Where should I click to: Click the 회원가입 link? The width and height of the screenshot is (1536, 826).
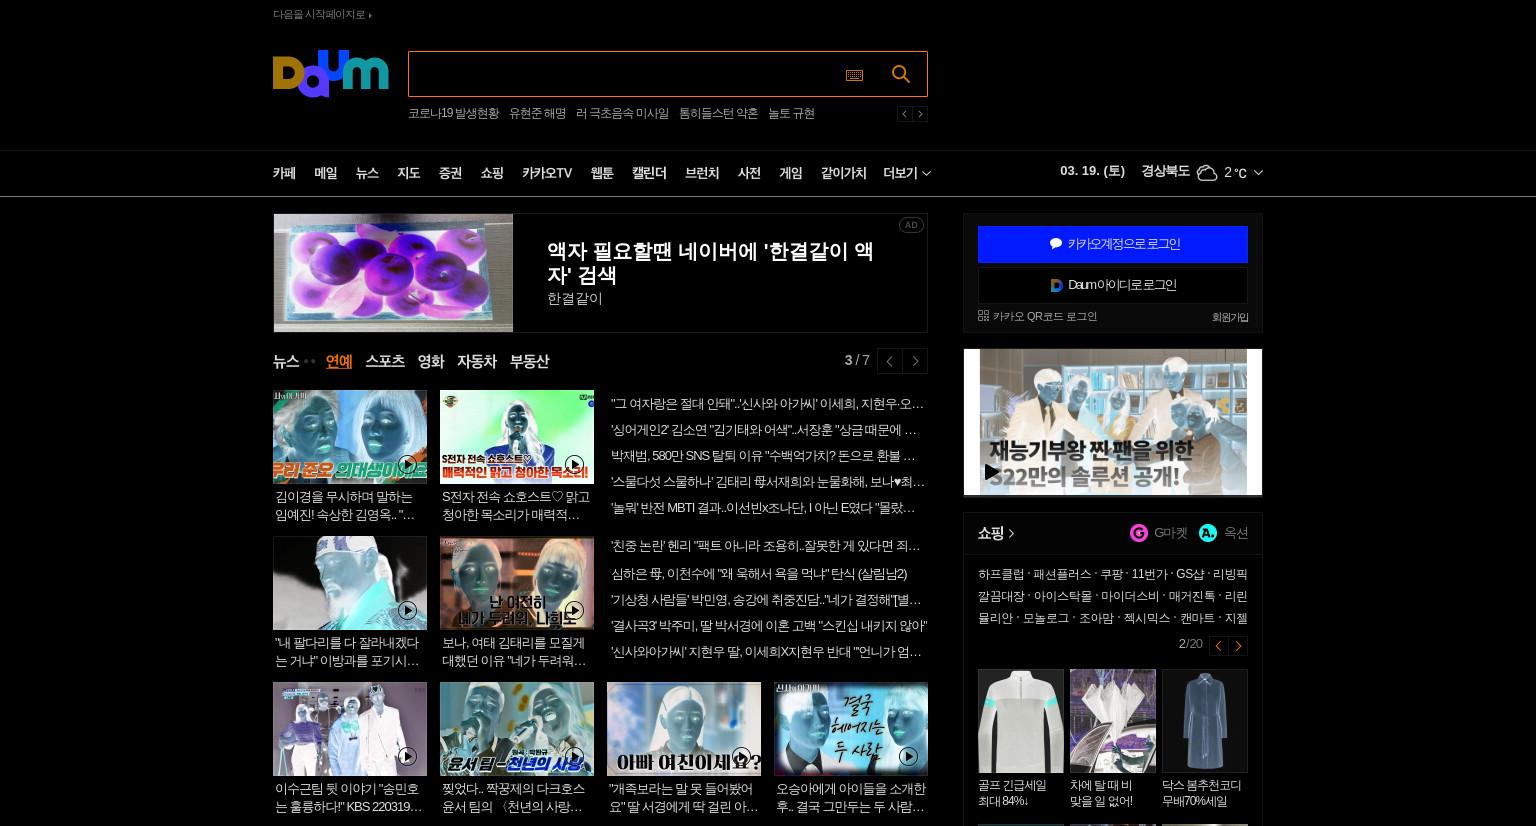tap(1230, 317)
